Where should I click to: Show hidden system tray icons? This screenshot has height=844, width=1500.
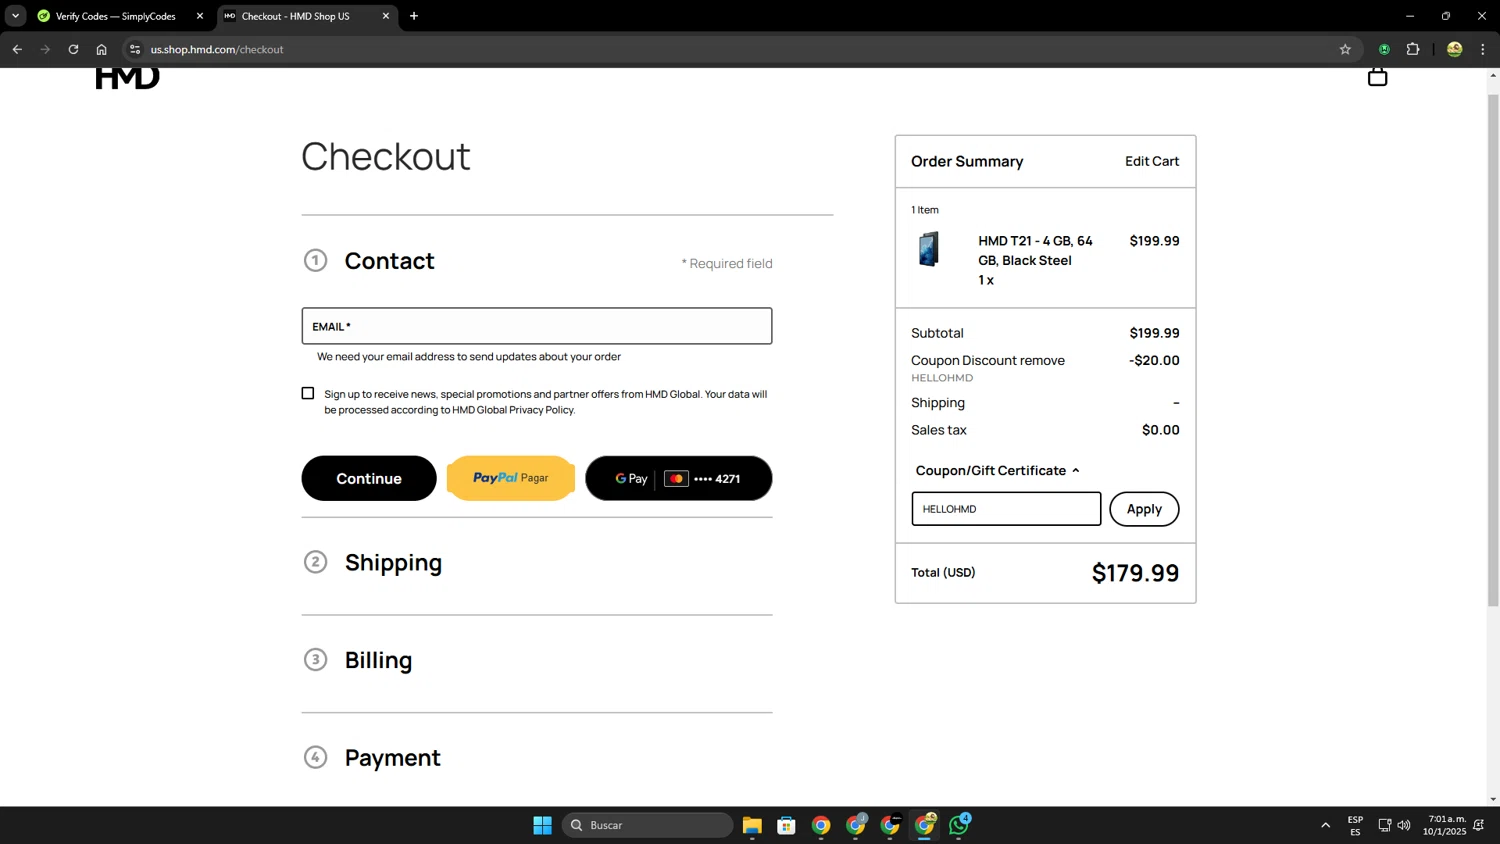tap(1326, 825)
